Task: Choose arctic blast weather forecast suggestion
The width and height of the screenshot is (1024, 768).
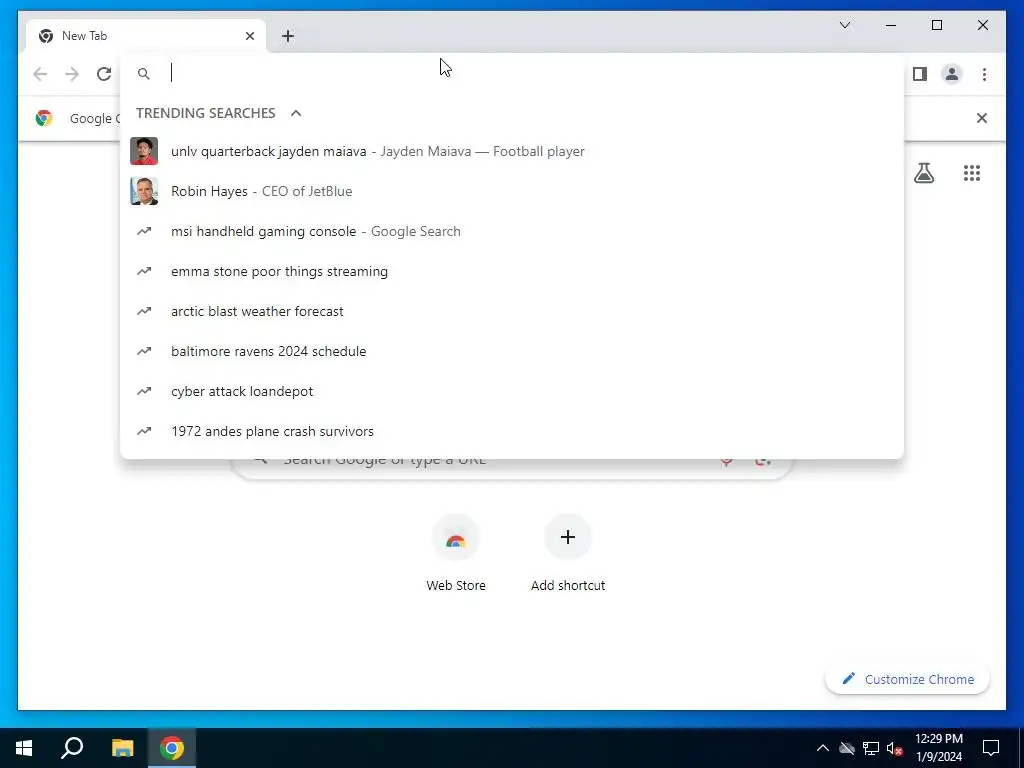Action: [512, 312]
